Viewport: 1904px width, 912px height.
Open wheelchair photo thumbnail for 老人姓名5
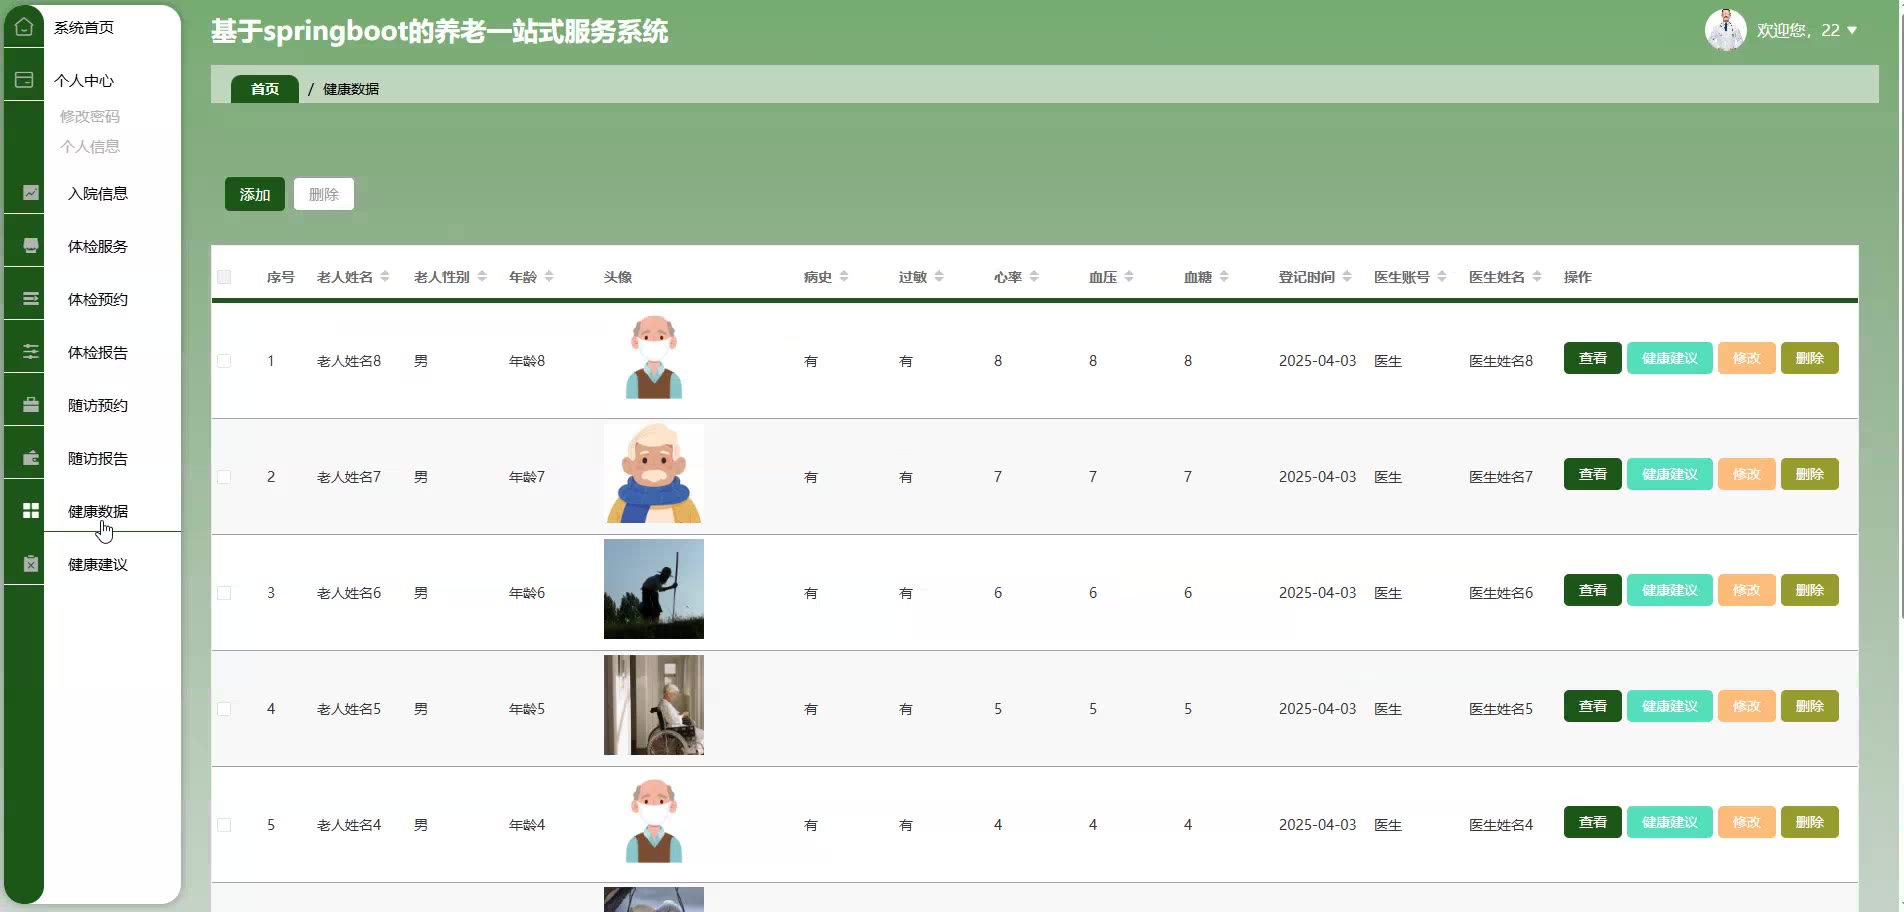pos(654,705)
